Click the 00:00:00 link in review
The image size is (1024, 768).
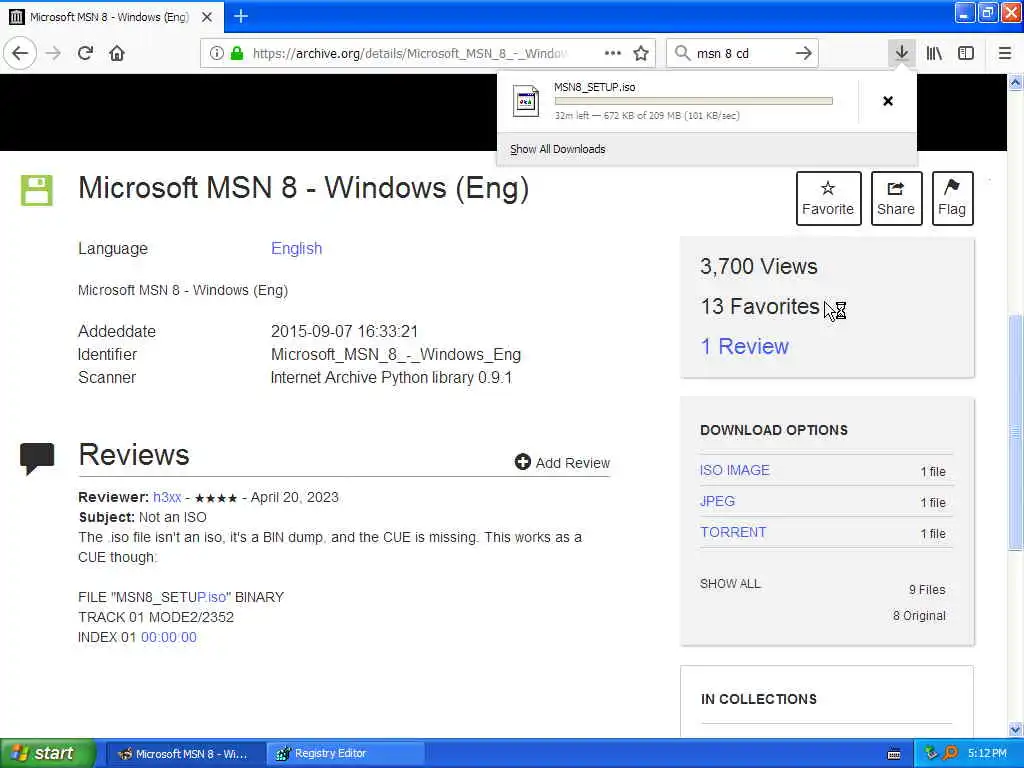click(168, 637)
